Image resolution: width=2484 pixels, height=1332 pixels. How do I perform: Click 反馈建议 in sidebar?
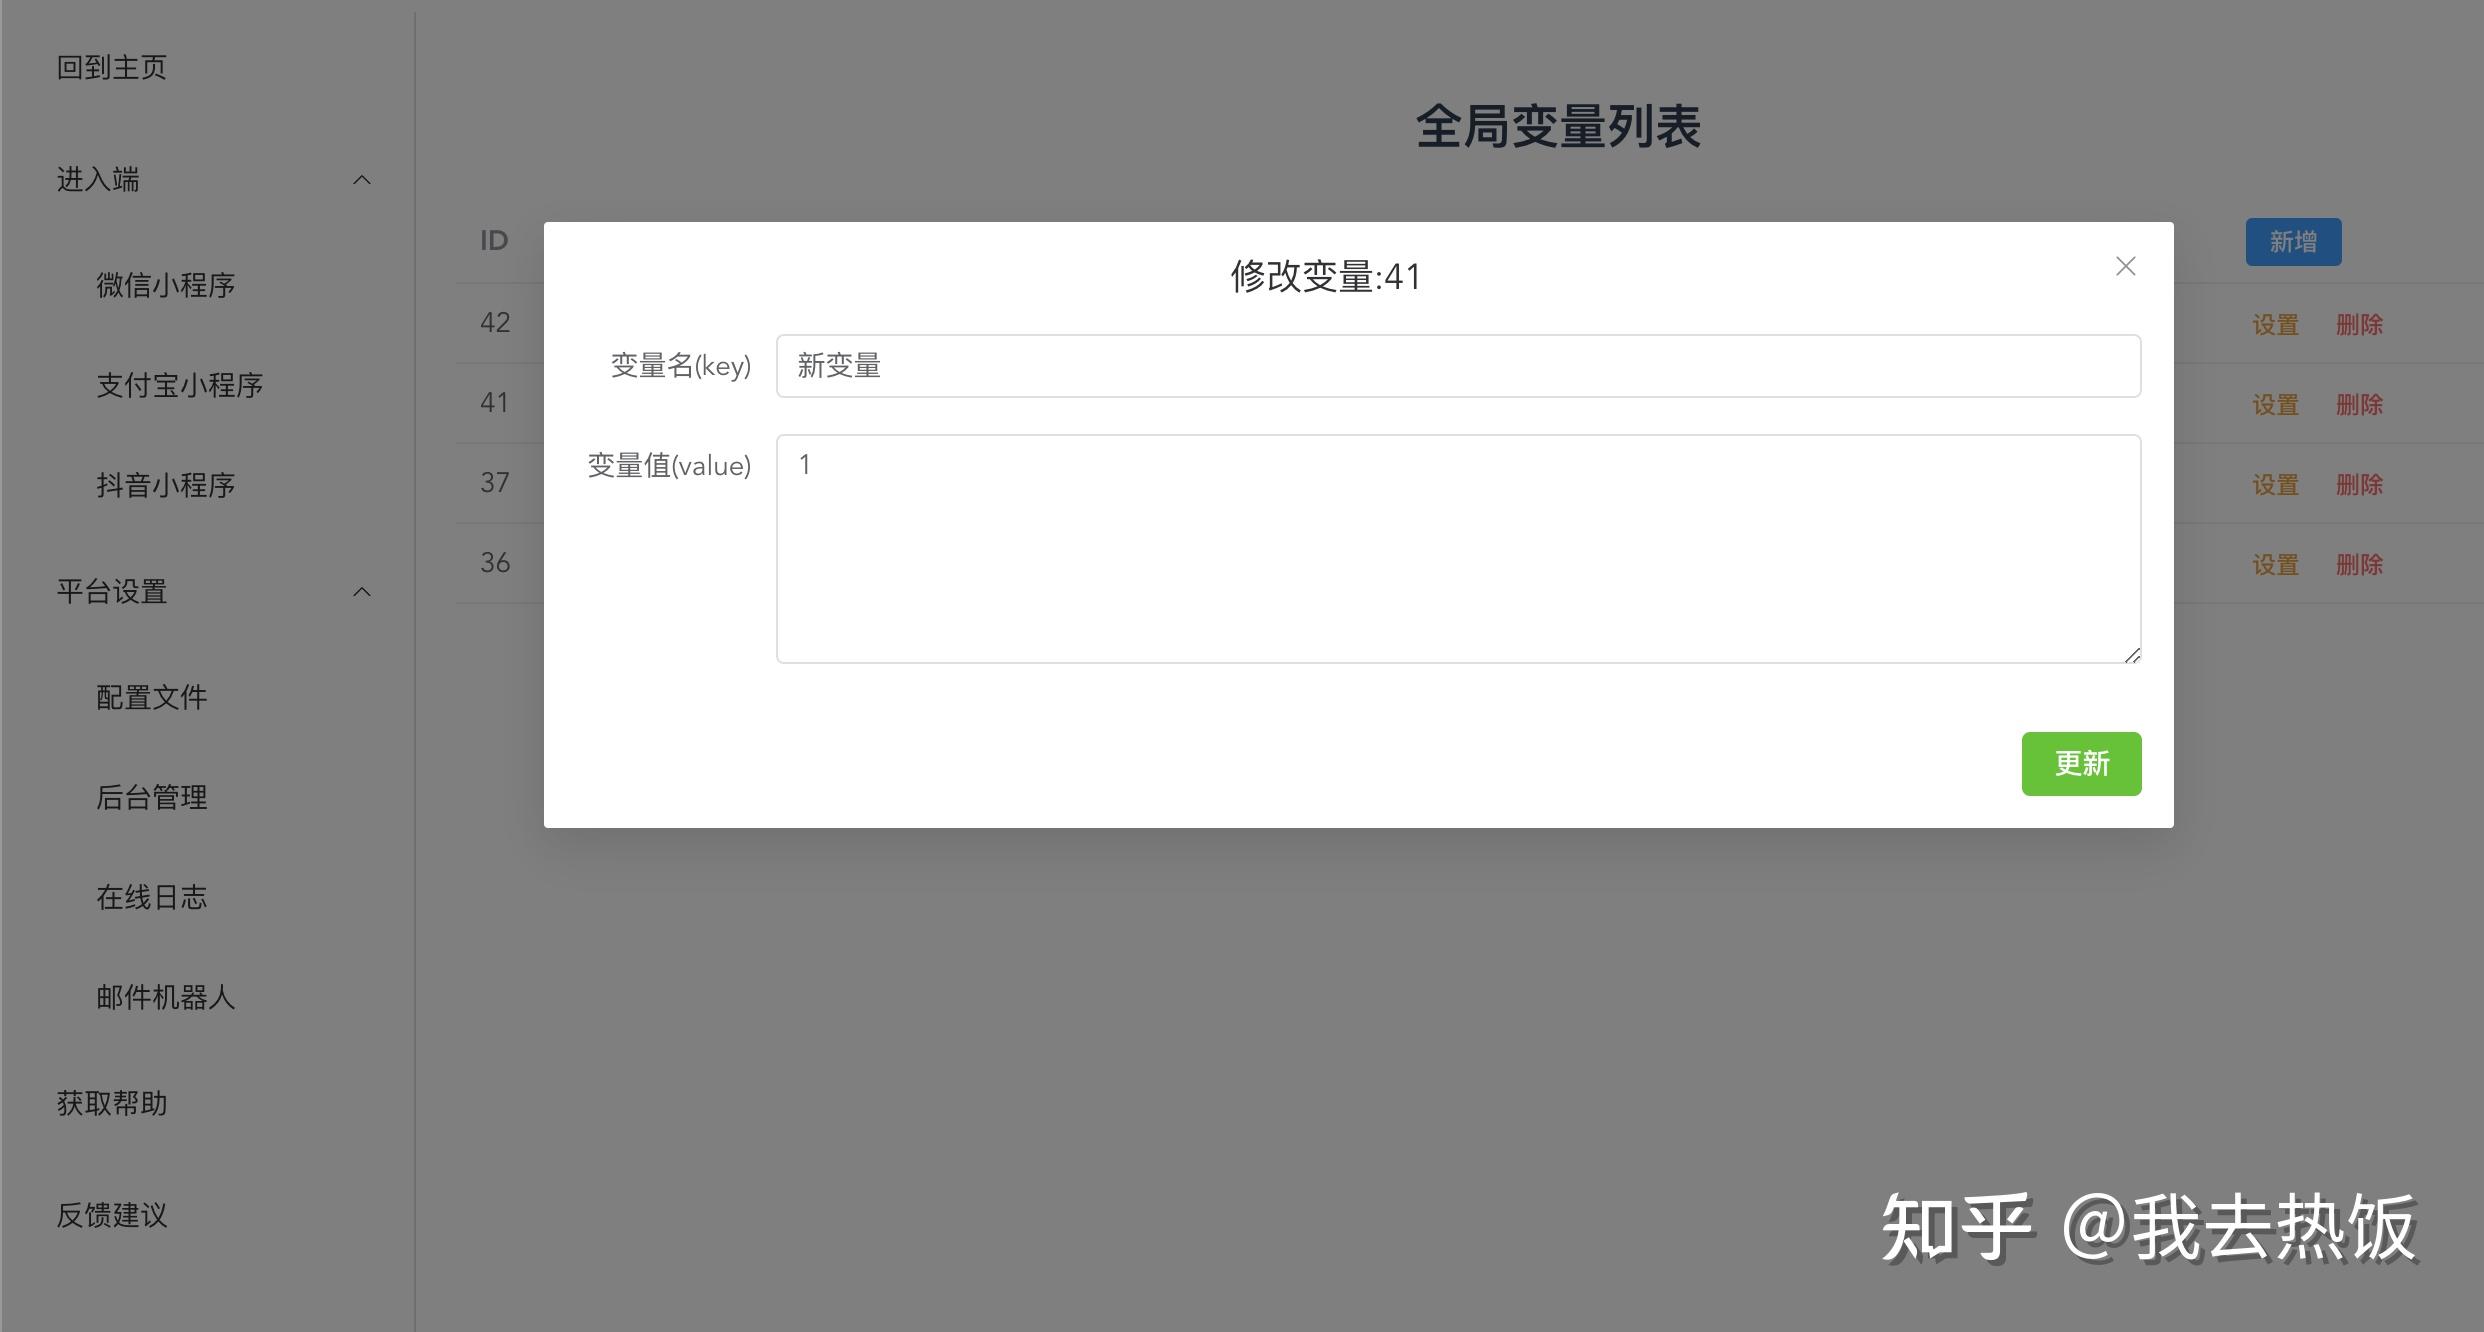[112, 1216]
